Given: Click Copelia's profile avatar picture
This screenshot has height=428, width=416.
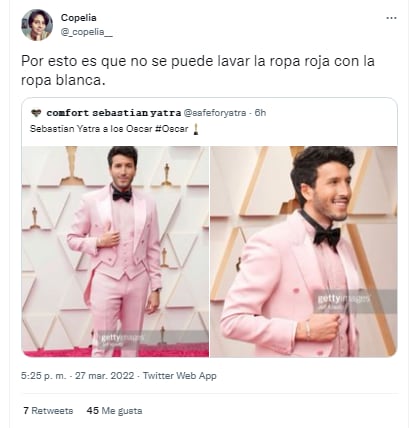Looking at the screenshot, I should tap(37, 25).
